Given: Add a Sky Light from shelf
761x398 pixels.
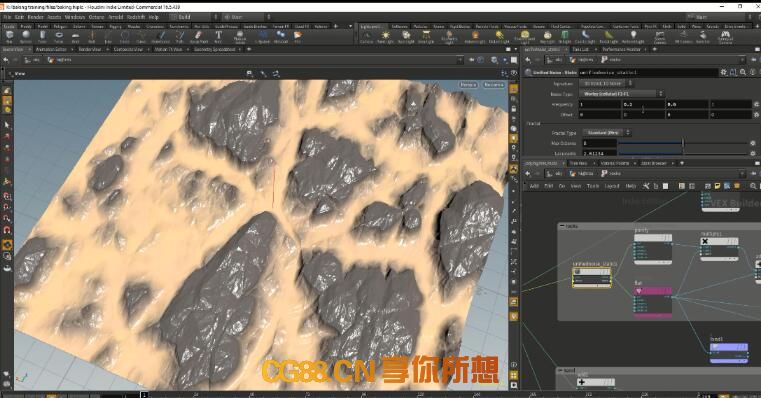Looking at the screenshot, I should click(x=547, y=36).
